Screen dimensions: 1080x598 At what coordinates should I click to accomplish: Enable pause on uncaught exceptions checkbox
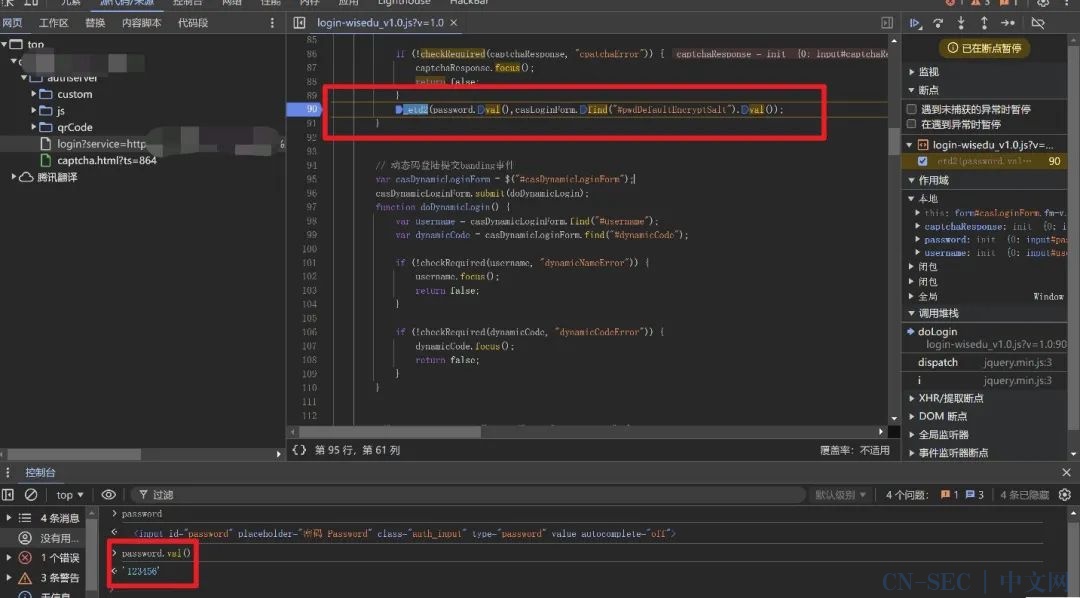[x=912, y=110]
